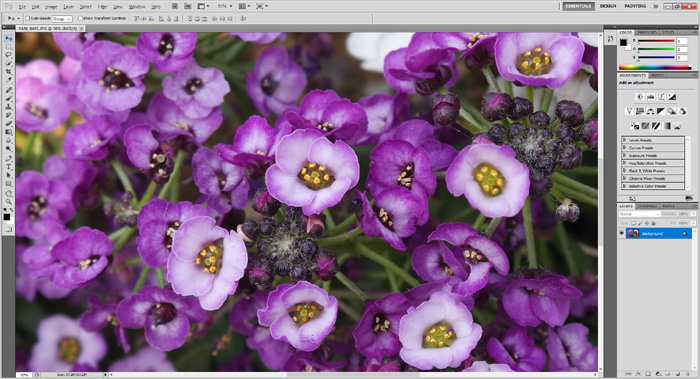The height and width of the screenshot is (379, 700).
Task: Select the Rectangular Marquee tool
Action: click(8, 46)
